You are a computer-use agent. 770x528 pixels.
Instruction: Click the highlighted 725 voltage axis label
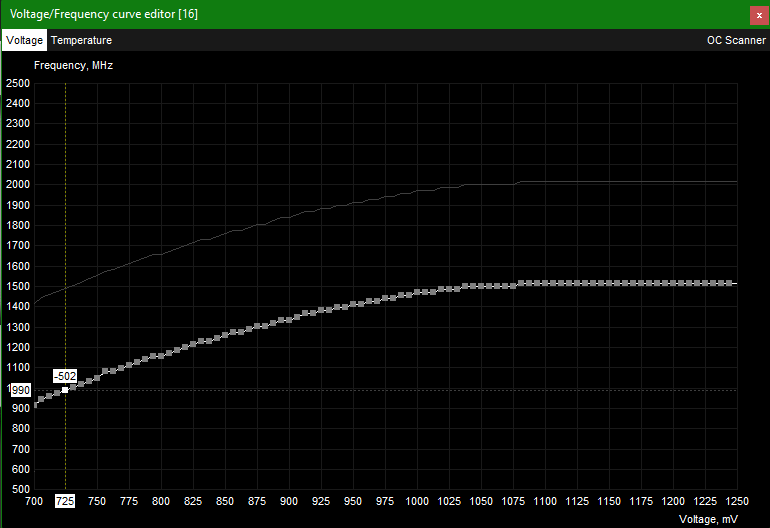(65, 501)
